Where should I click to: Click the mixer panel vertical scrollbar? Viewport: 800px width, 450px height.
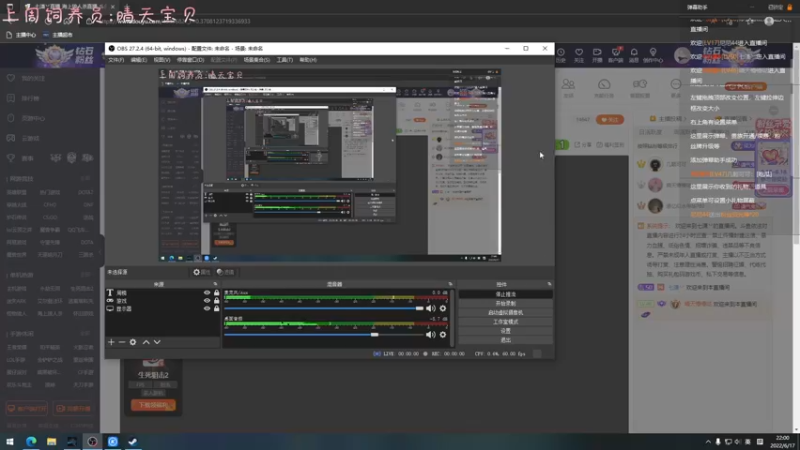point(452,318)
